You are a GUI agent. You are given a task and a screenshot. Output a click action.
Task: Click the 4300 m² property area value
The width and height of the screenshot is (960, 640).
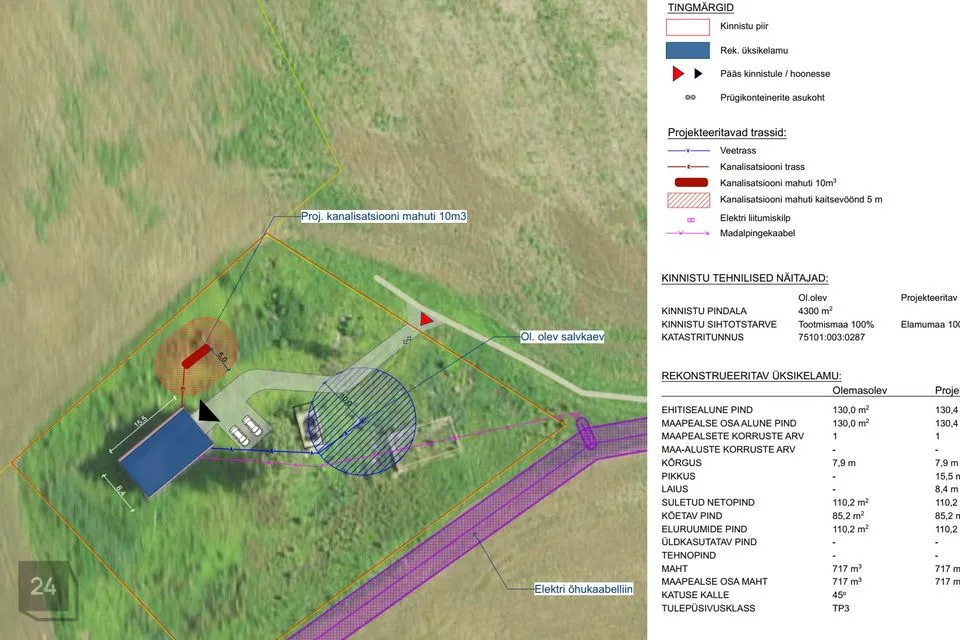[815, 311]
